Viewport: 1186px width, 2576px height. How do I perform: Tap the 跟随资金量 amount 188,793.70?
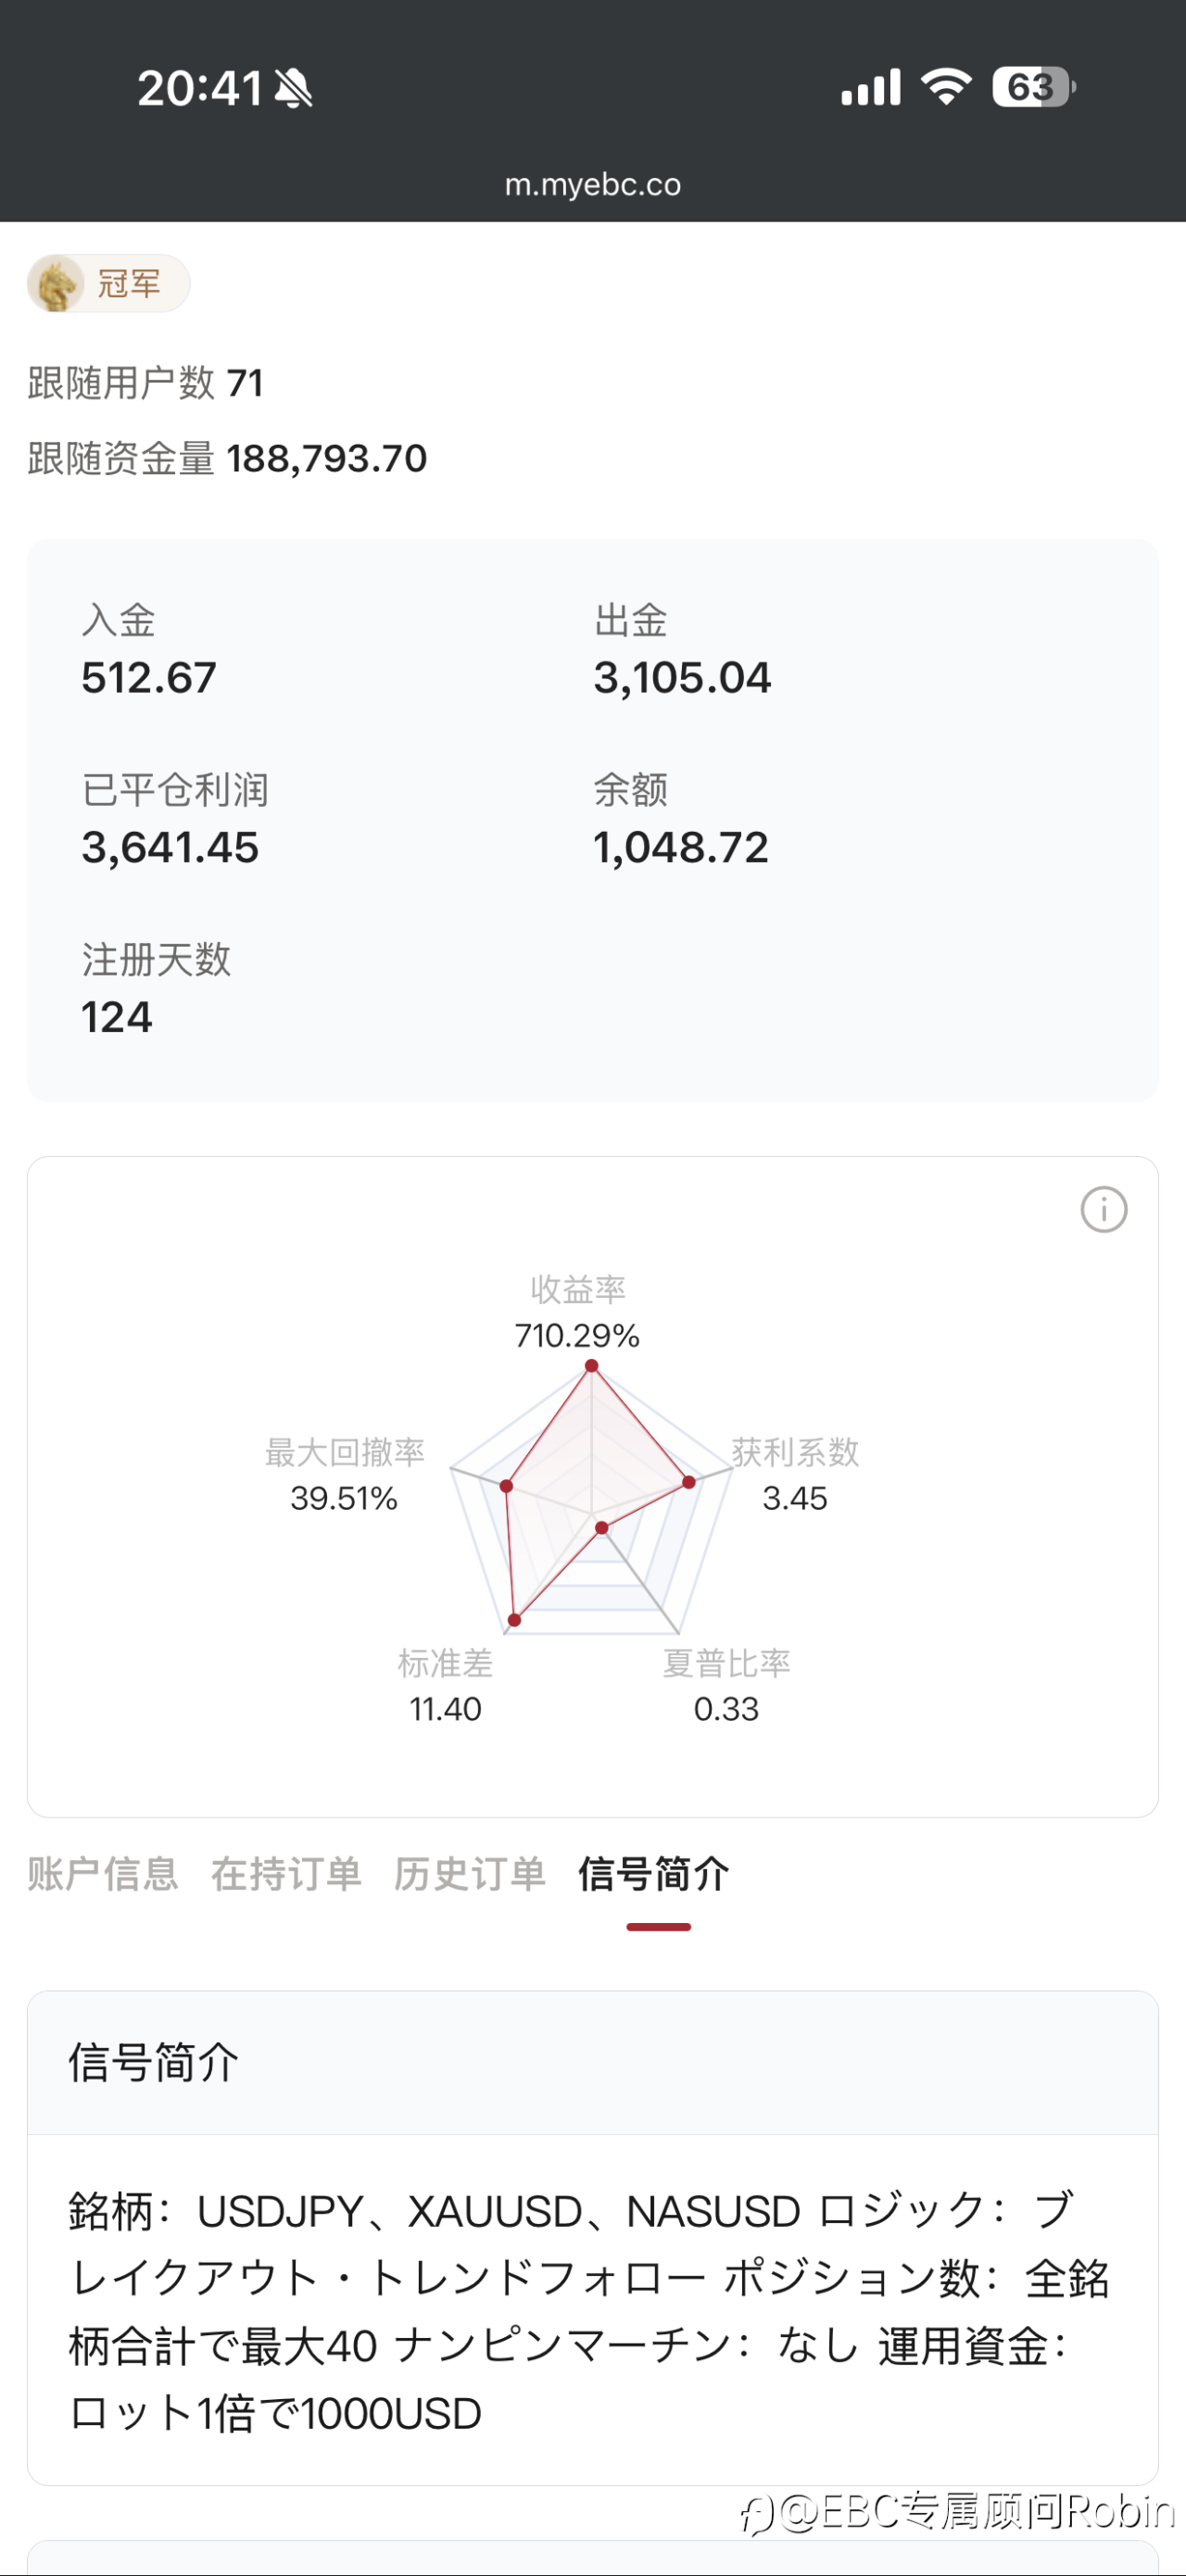tap(327, 459)
